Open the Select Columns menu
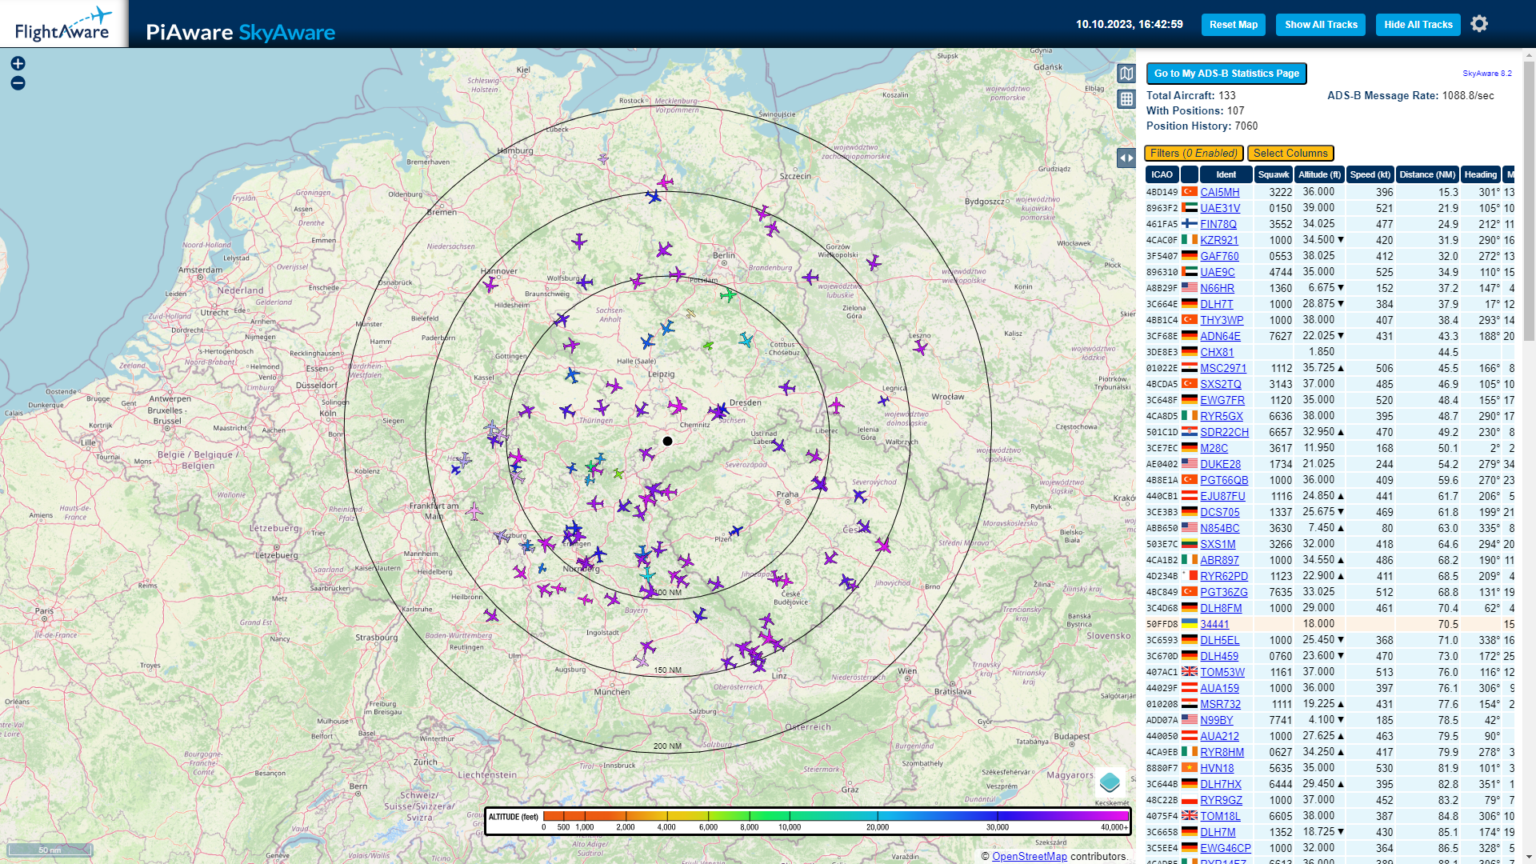Image resolution: width=1536 pixels, height=864 pixels. 1290,153
